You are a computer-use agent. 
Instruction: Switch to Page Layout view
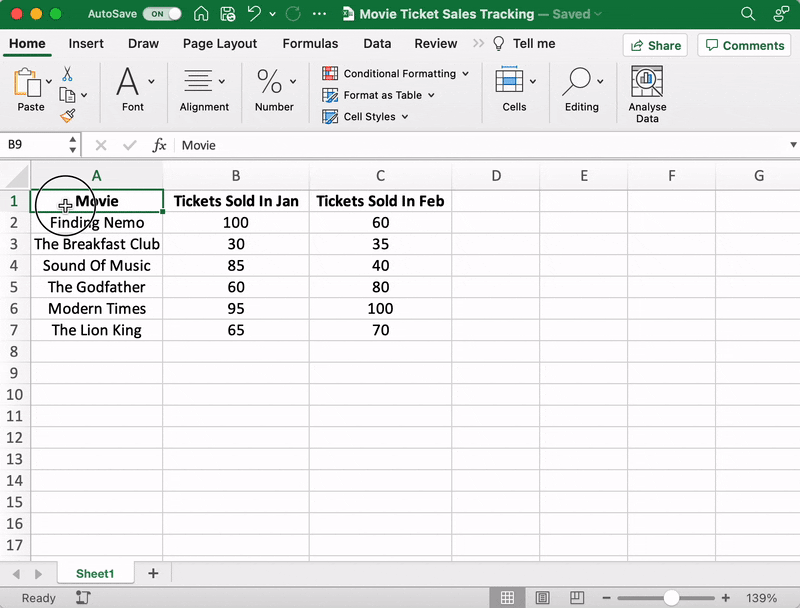[219, 43]
